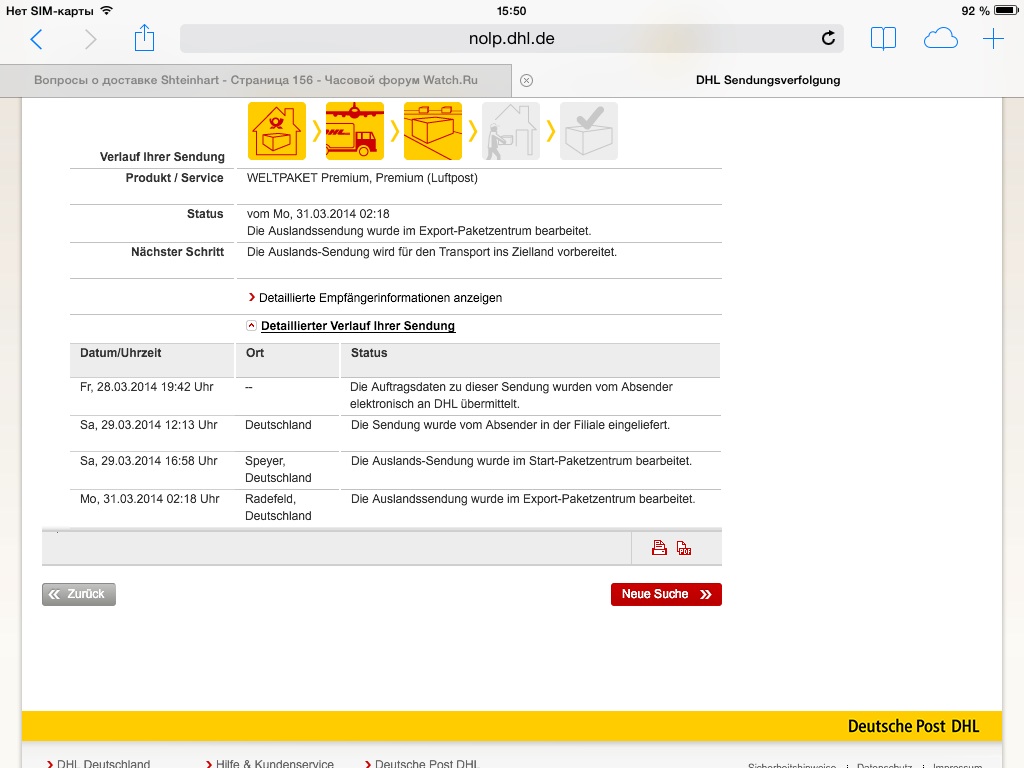Image resolution: width=1024 pixels, height=768 pixels.
Task: Switch to the Watch.Ru forum tab
Action: pyautogui.click(x=256, y=80)
